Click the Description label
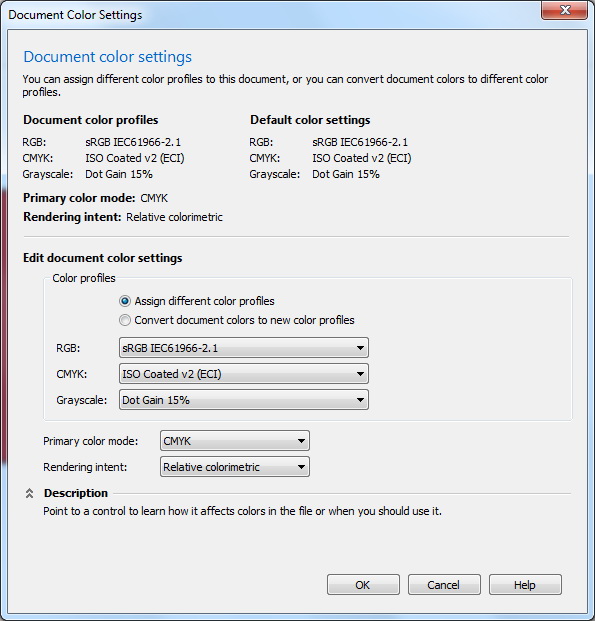This screenshot has width=595, height=621. point(76,493)
